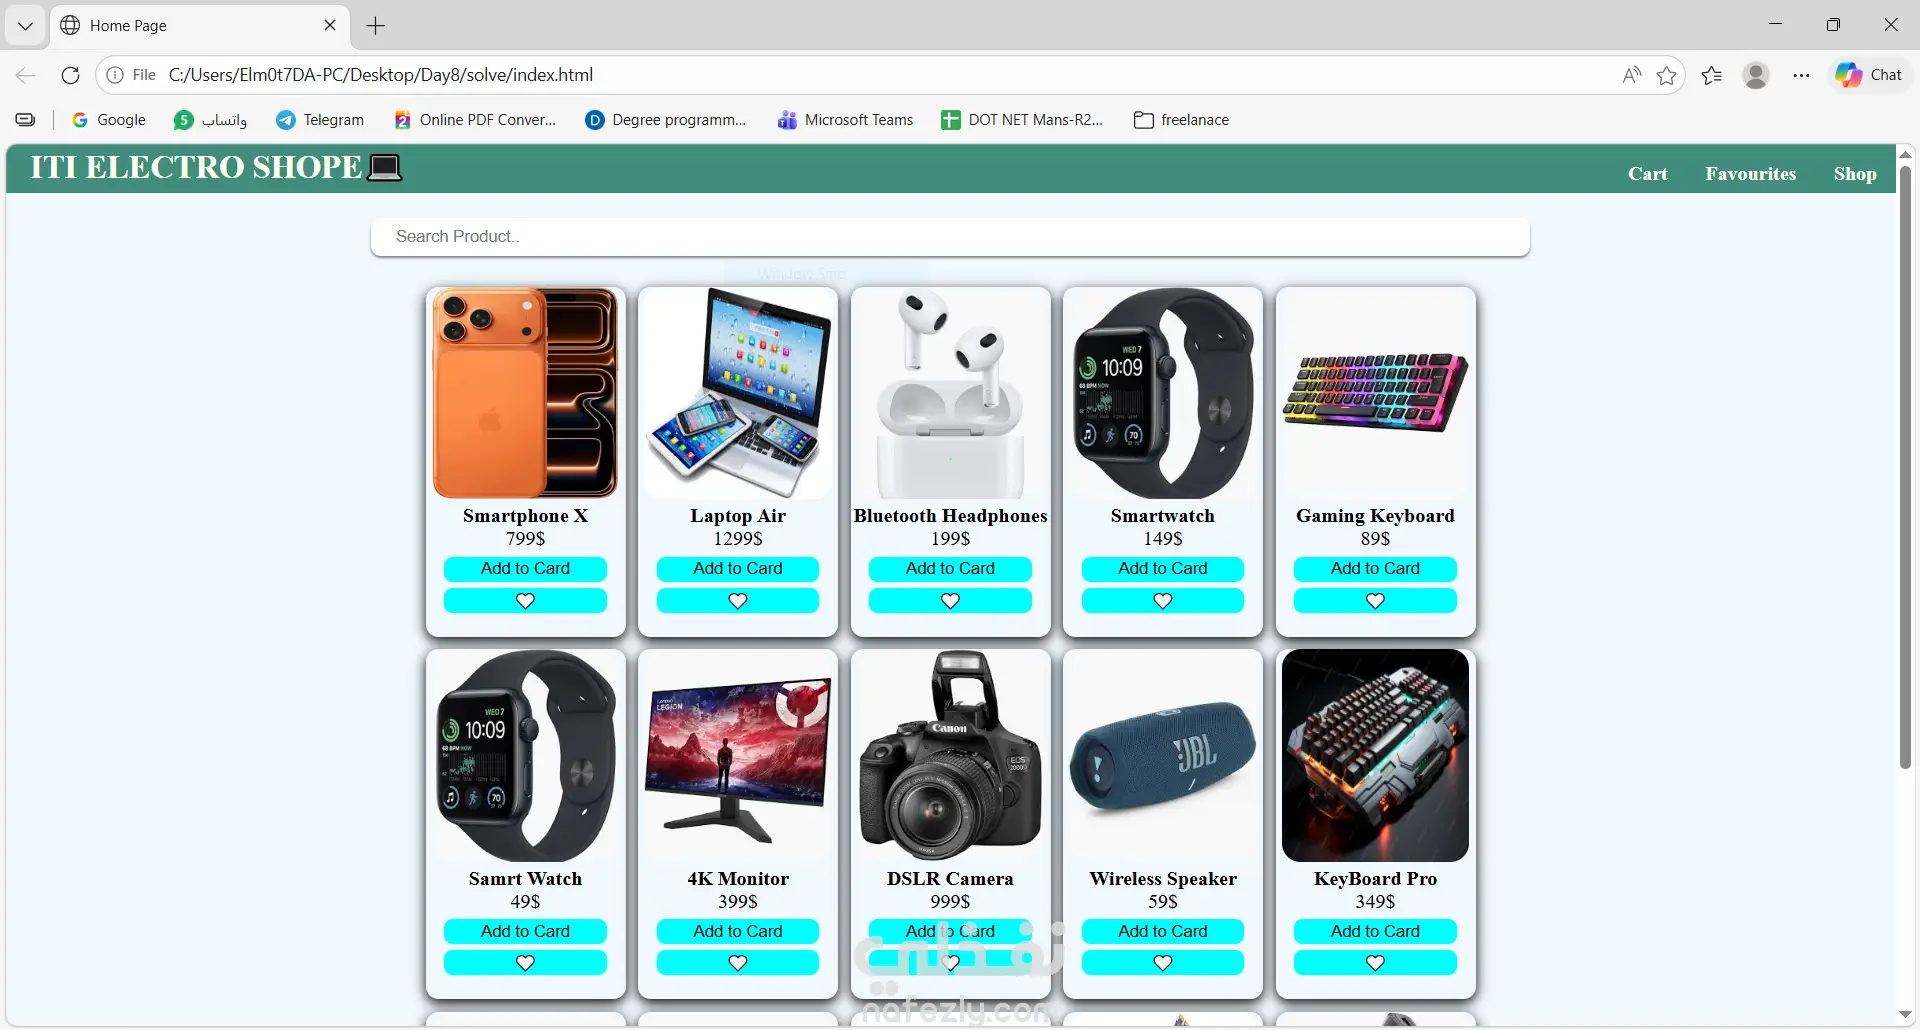The width and height of the screenshot is (1920, 1030).
Task: Open a new browser tab
Action: click(376, 26)
